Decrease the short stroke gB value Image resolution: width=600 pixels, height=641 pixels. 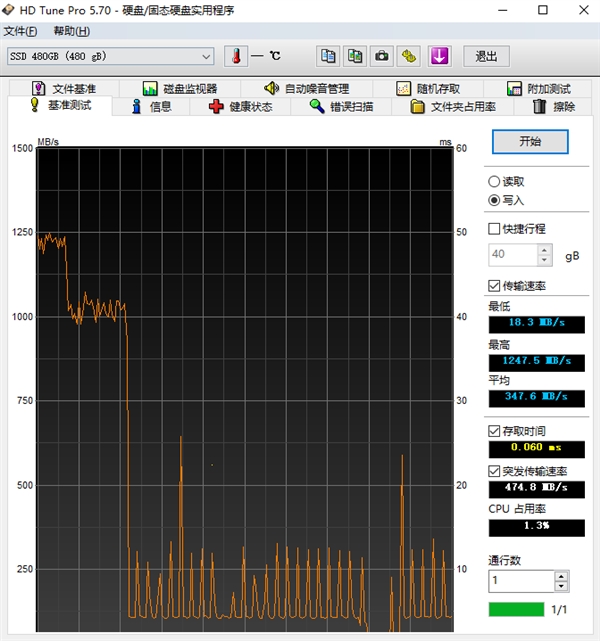point(544,260)
